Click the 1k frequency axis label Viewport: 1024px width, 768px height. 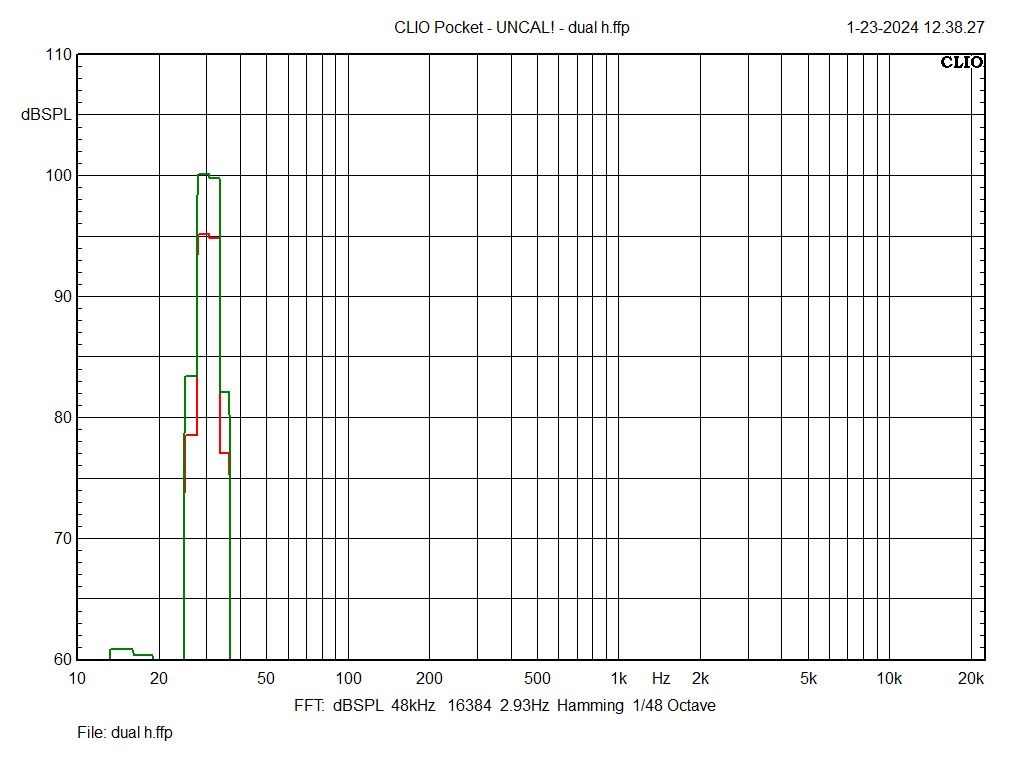[618, 679]
